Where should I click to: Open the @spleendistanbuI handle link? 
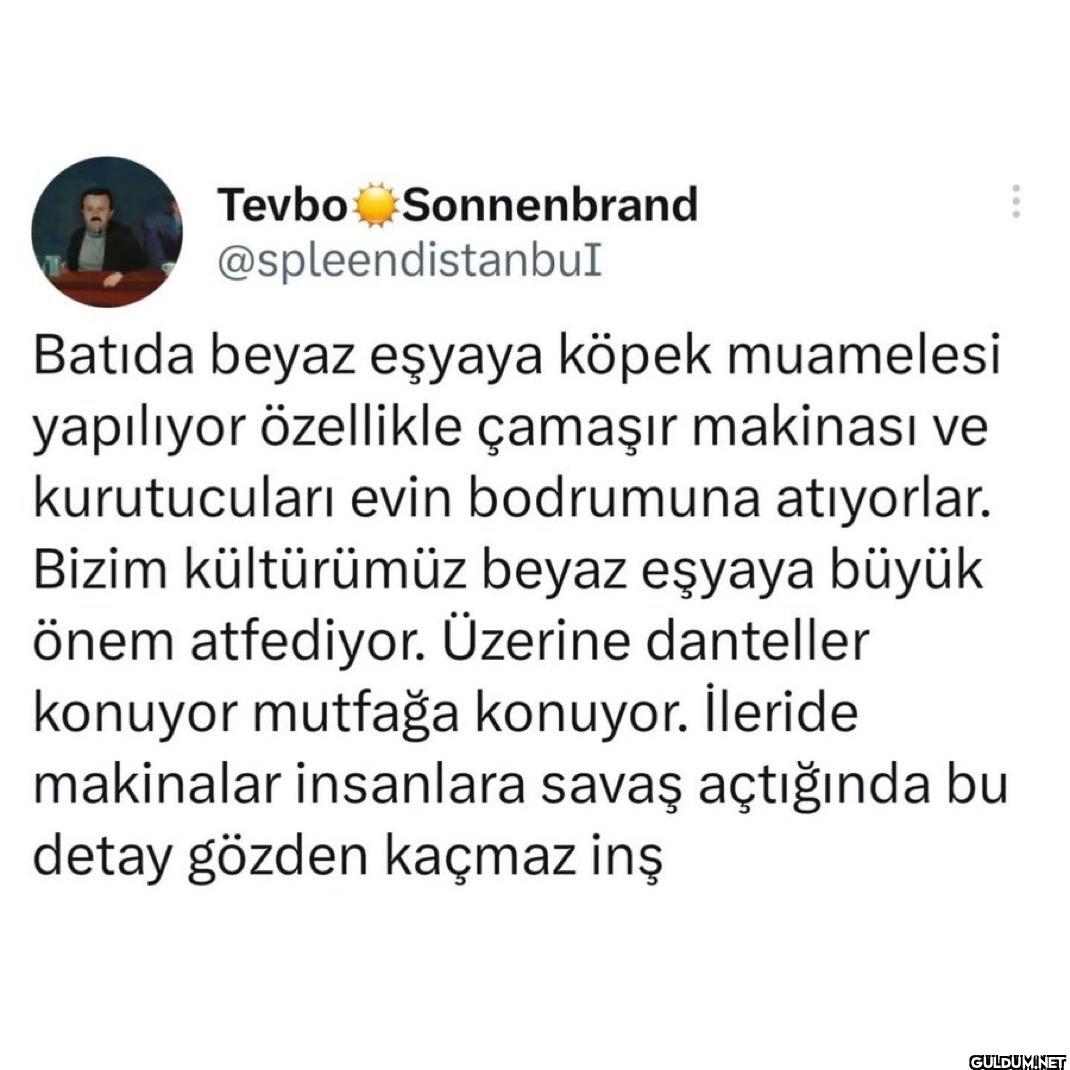pyautogui.click(x=409, y=262)
